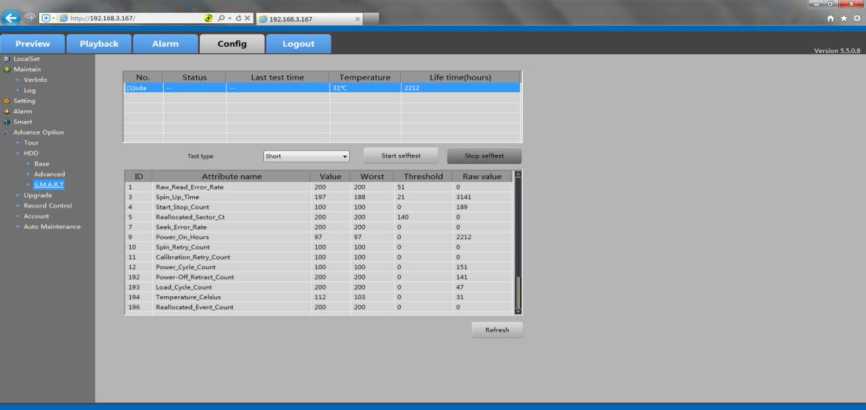
Task: Click the search magnifier in address bar
Action: pyautogui.click(x=219, y=18)
